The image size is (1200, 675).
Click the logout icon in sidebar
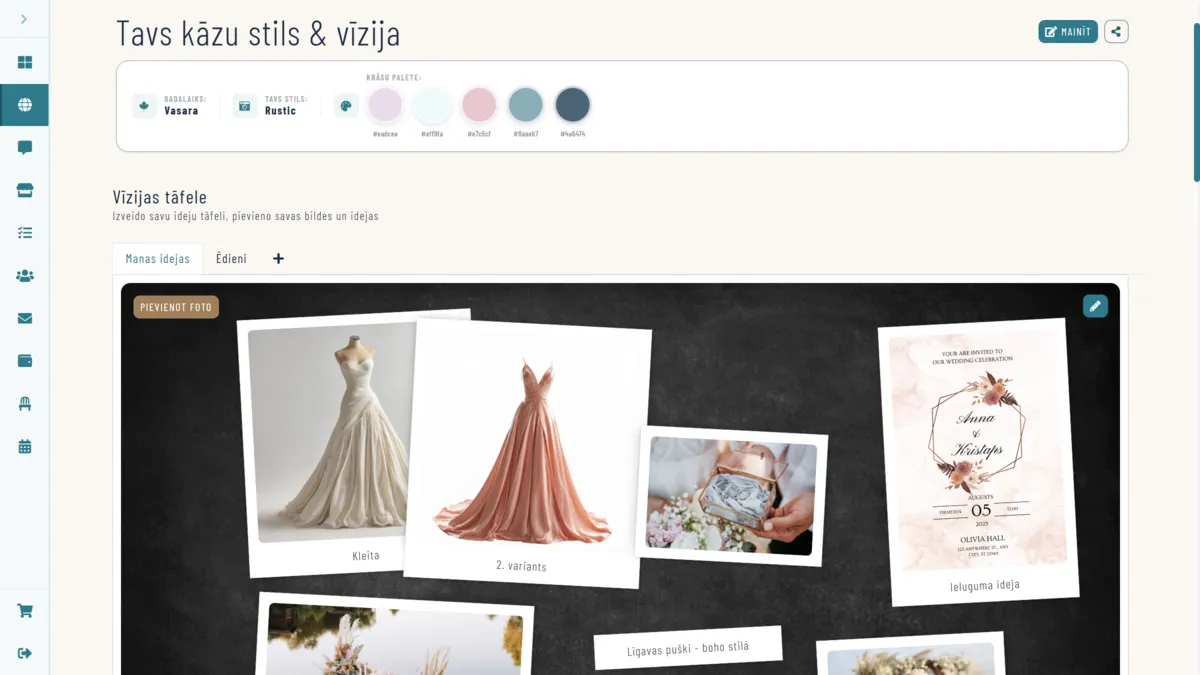(x=25, y=653)
